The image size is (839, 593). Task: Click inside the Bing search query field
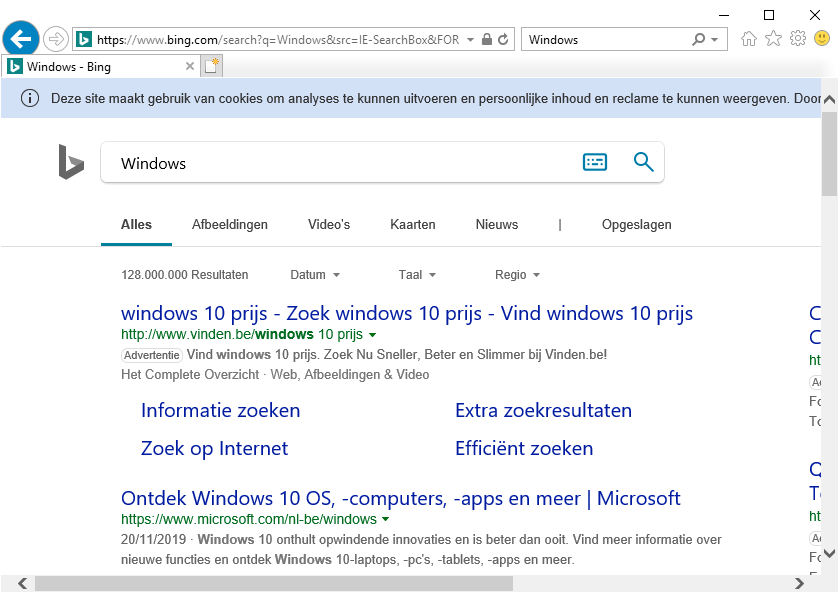[x=342, y=163]
